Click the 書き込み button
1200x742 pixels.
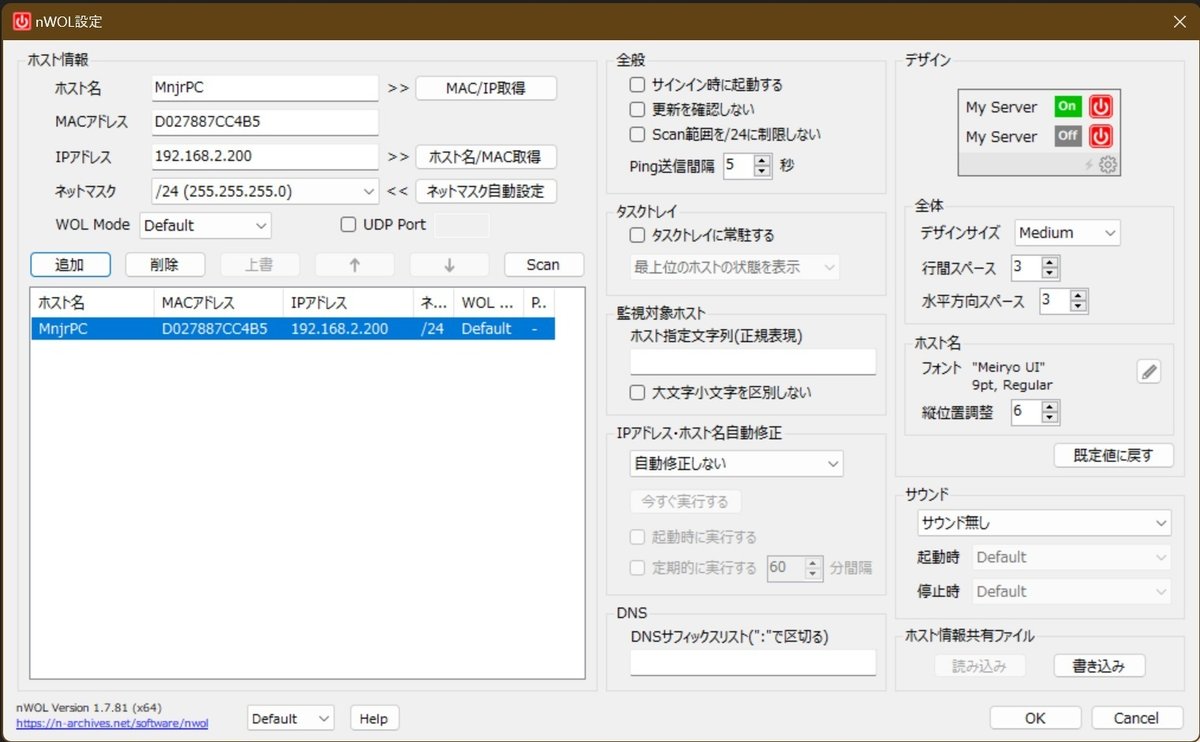(x=1099, y=666)
